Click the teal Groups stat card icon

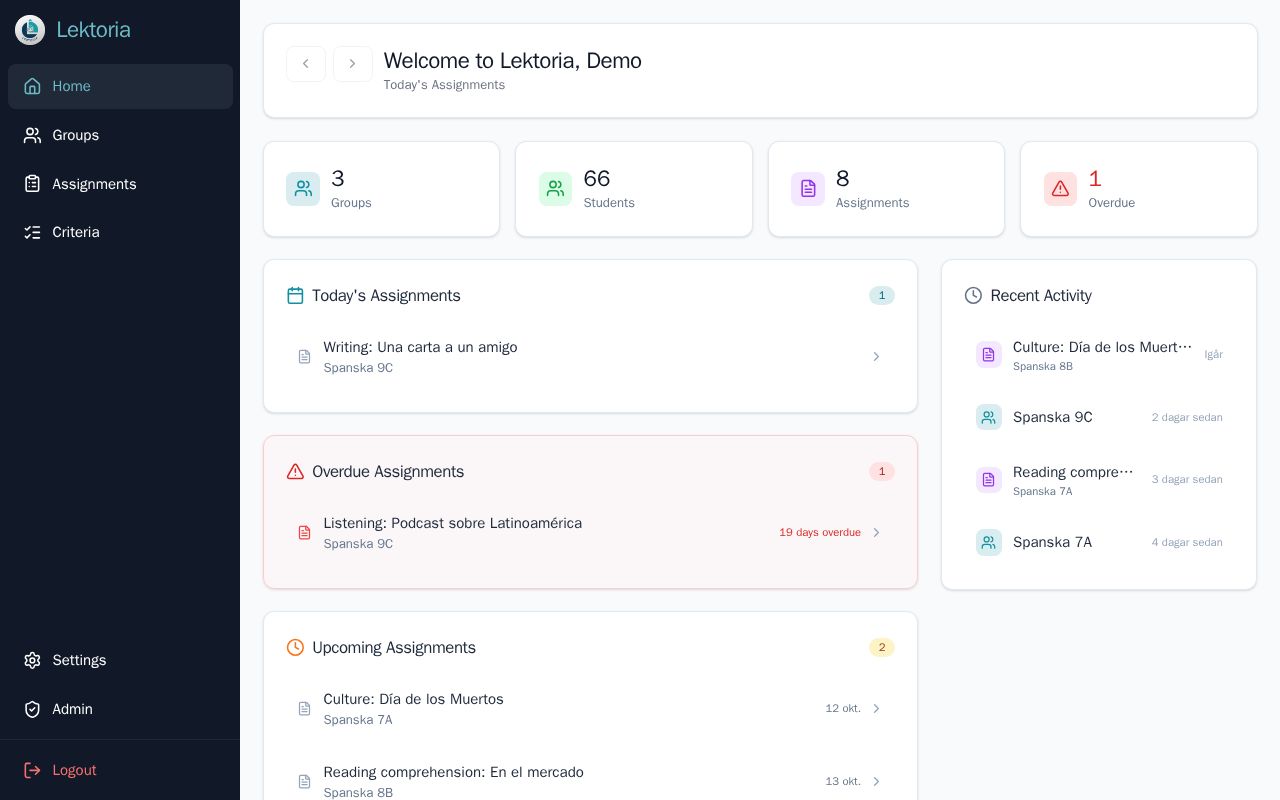[x=303, y=189]
